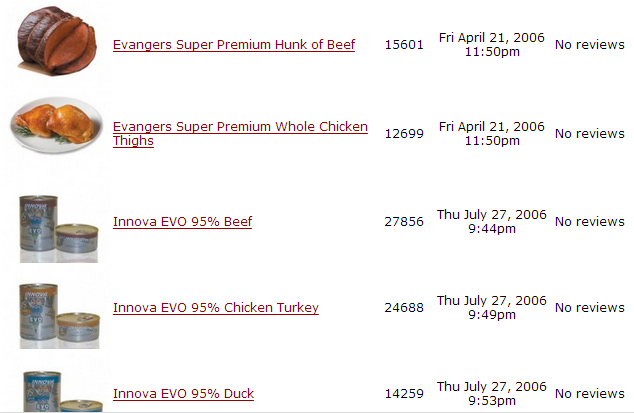Click the date Thu July 27, 2006 9:44pm
The height and width of the screenshot is (413, 634).
click(x=491, y=221)
